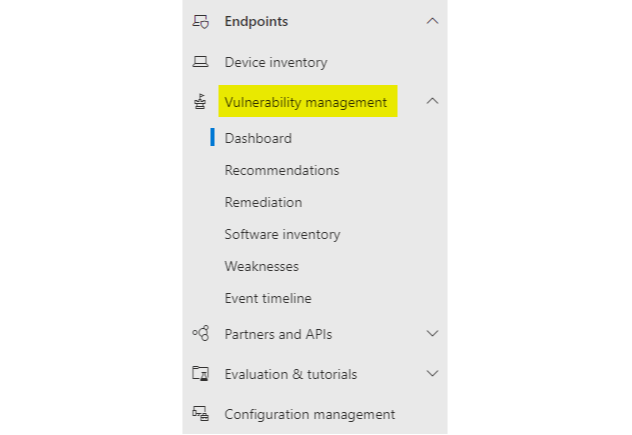Image resolution: width=632 pixels, height=435 pixels.
Task: Click the Endpoints shield device icon
Action: 200,21
